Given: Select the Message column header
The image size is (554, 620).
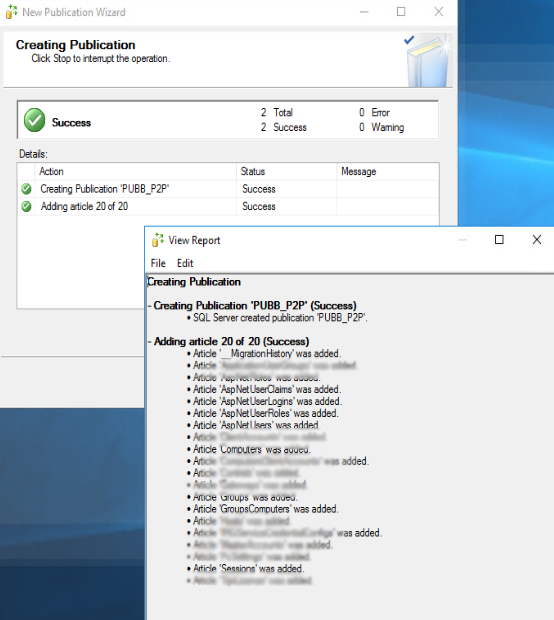Looking at the screenshot, I should pos(388,172).
